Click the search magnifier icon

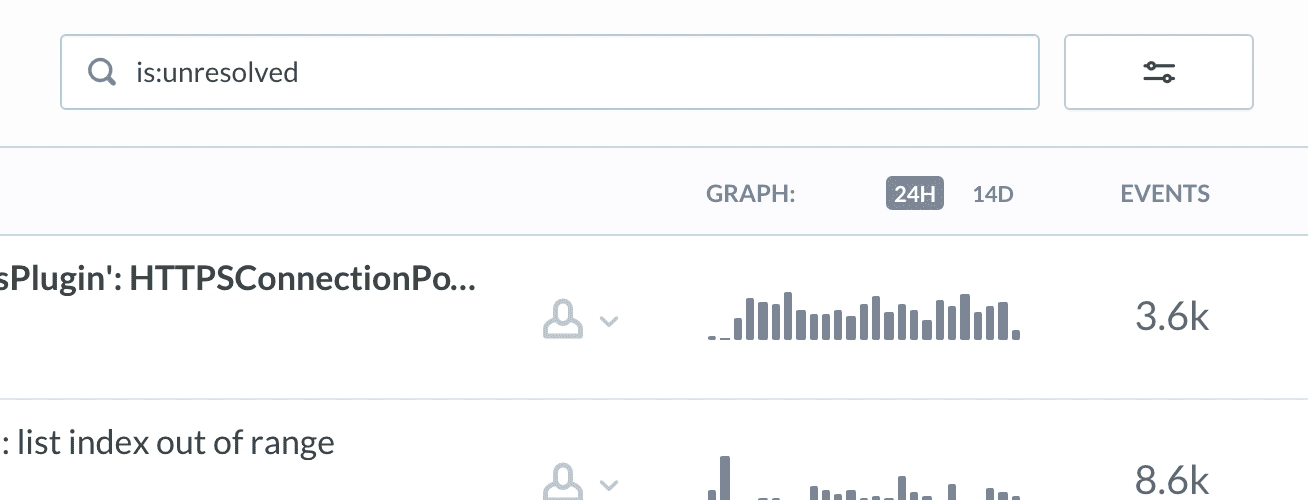pyautogui.click(x=102, y=72)
